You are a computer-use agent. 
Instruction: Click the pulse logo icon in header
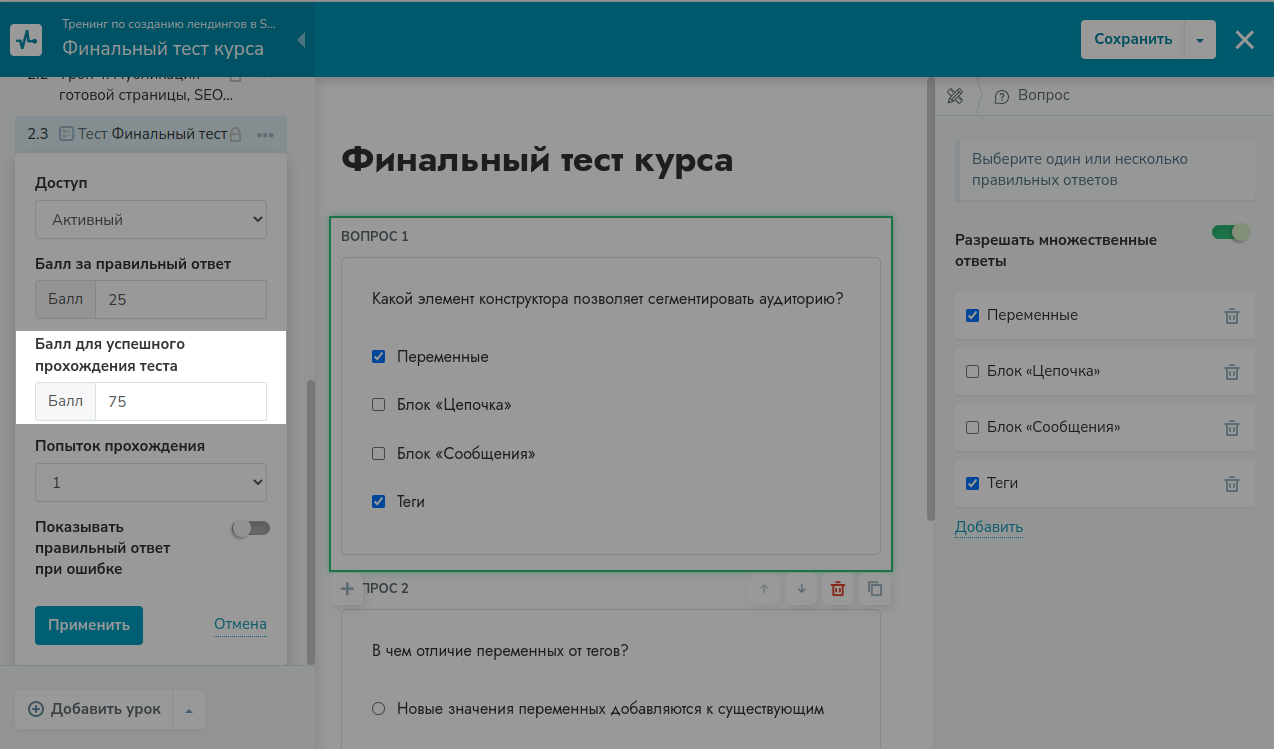click(25, 39)
